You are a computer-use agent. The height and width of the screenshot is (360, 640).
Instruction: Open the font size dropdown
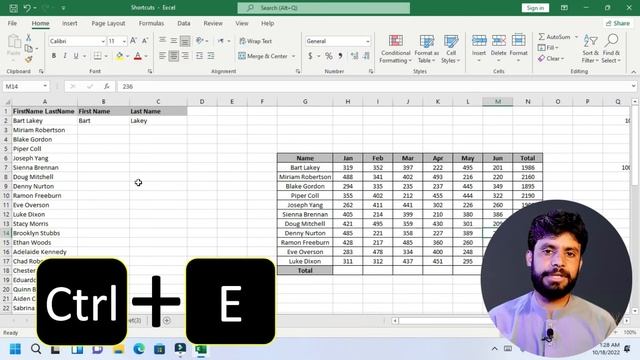coord(124,41)
